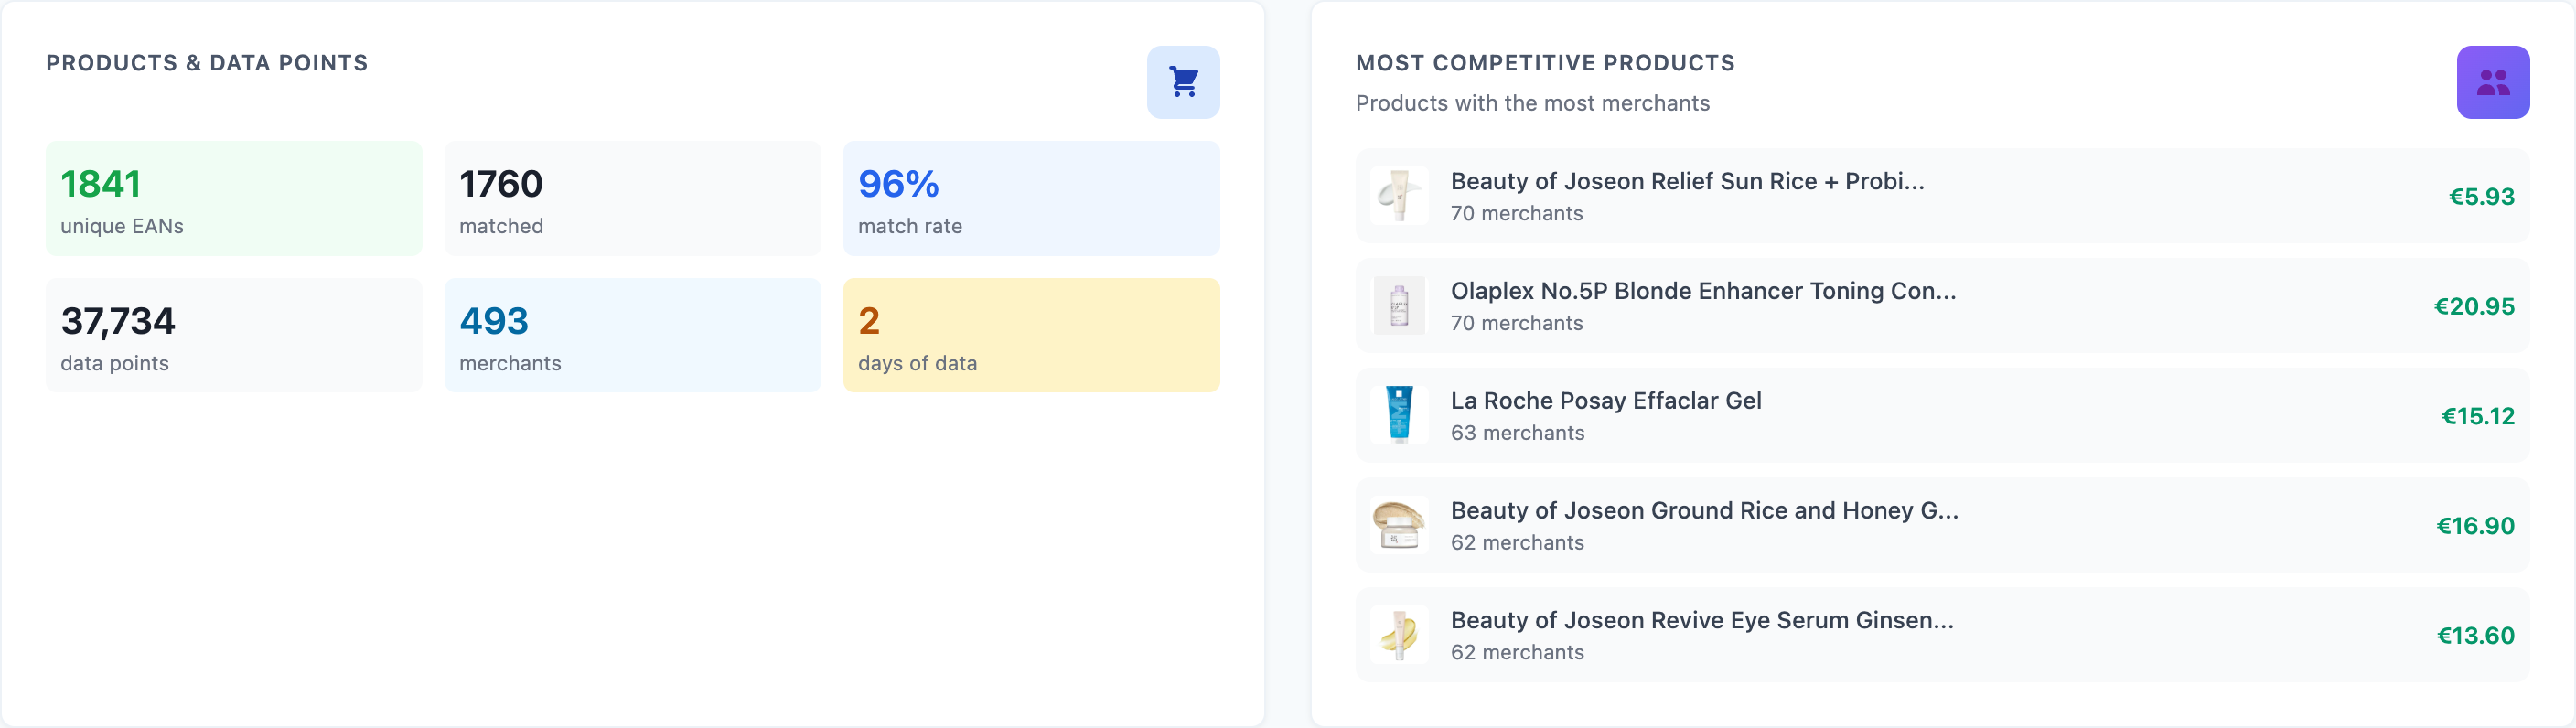This screenshot has width=2576, height=728.
Task: Click the data points stat card
Action: (x=233, y=335)
